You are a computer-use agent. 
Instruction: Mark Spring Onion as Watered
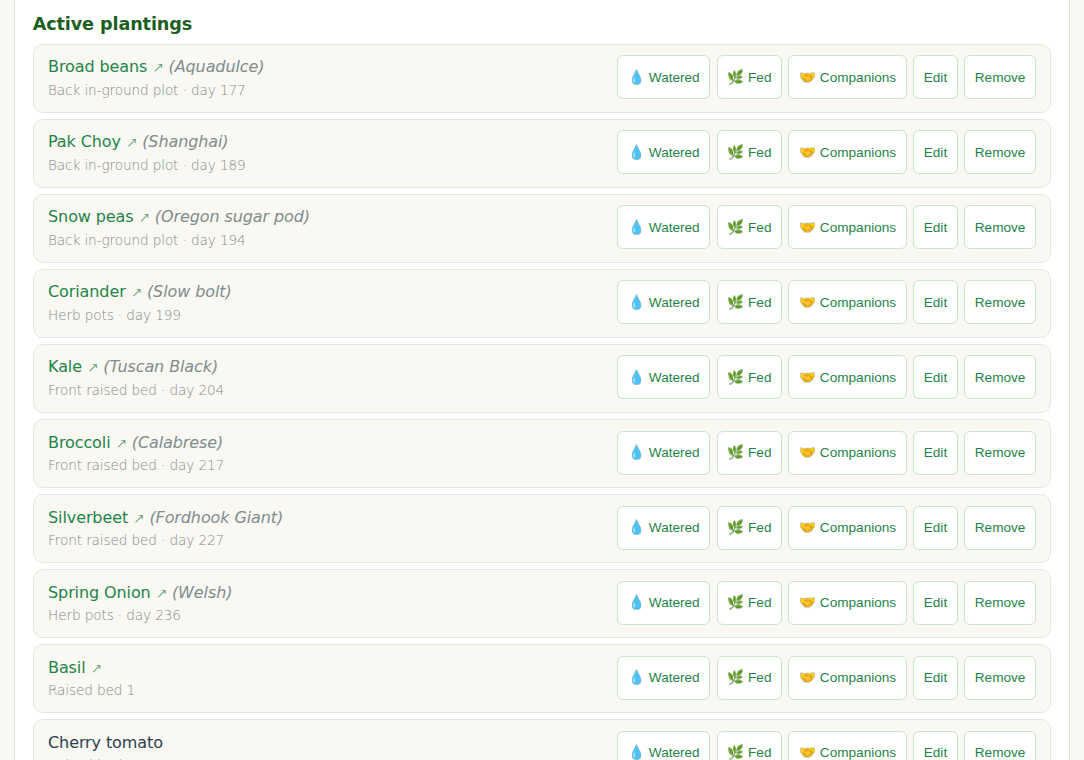coord(663,603)
